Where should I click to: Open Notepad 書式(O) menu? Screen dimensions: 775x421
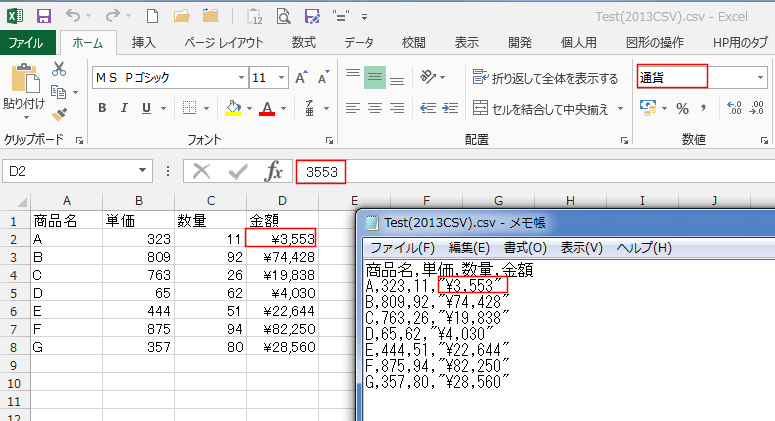(525, 248)
